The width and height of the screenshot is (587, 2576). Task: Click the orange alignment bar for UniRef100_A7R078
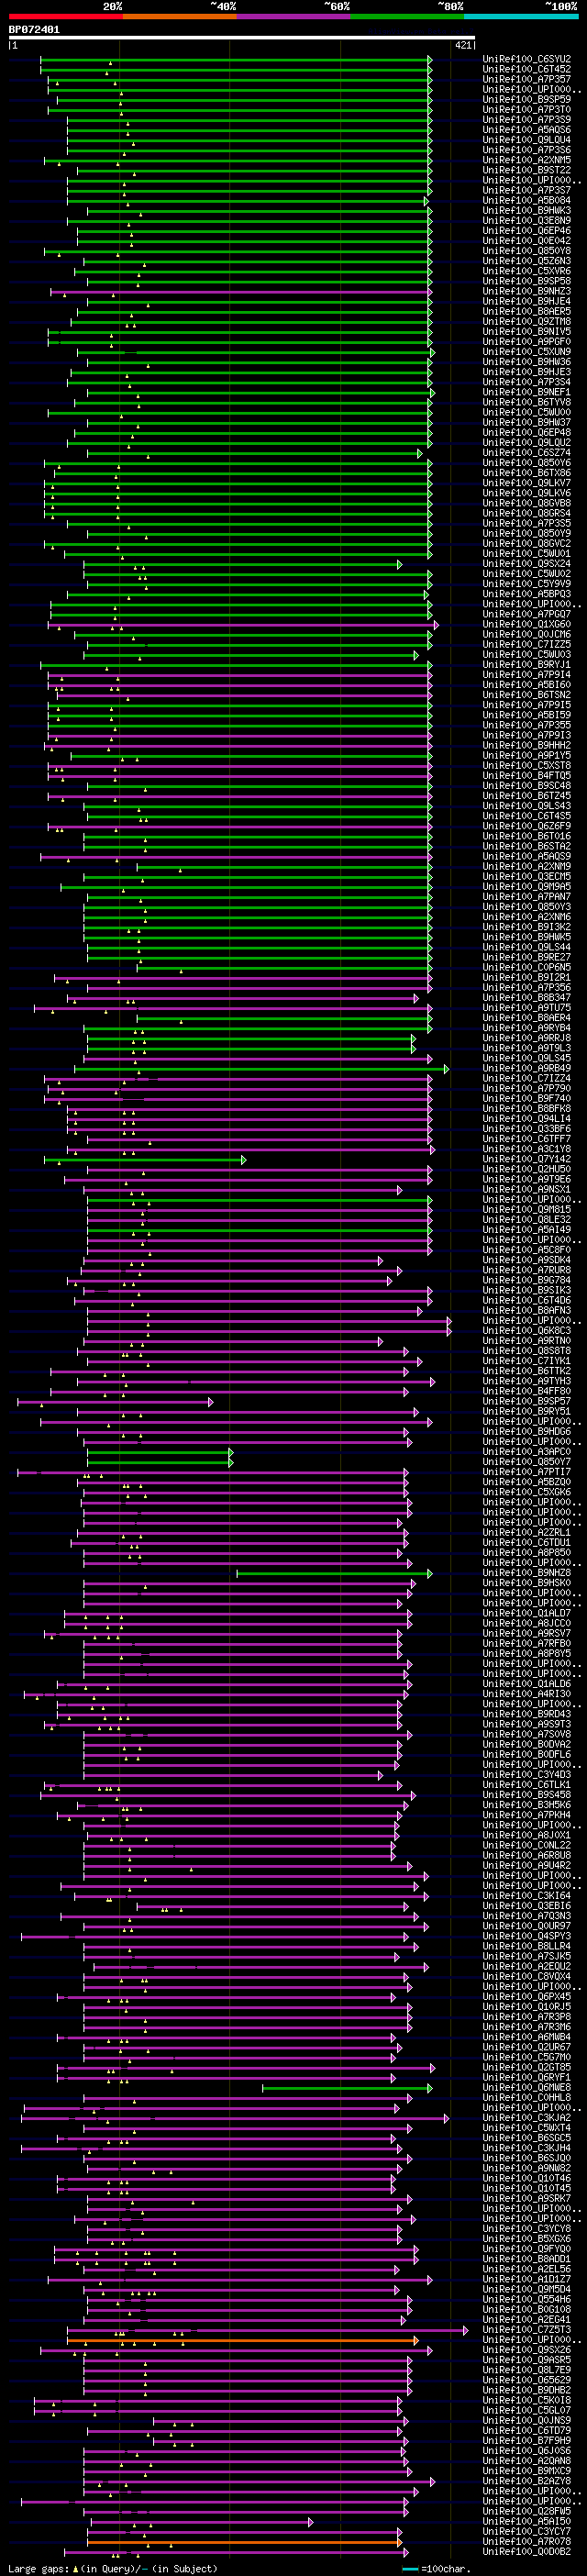tap(244, 2541)
